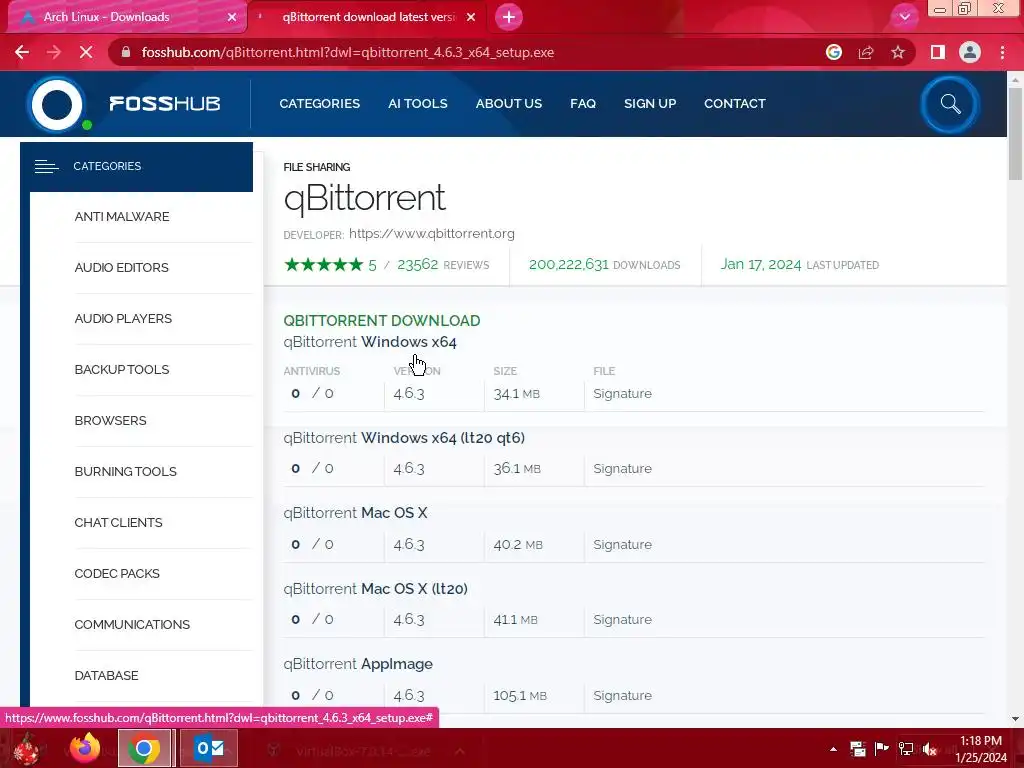Open a new browser tab
The height and width of the screenshot is (768, 1024).
(x=509, y=17)
